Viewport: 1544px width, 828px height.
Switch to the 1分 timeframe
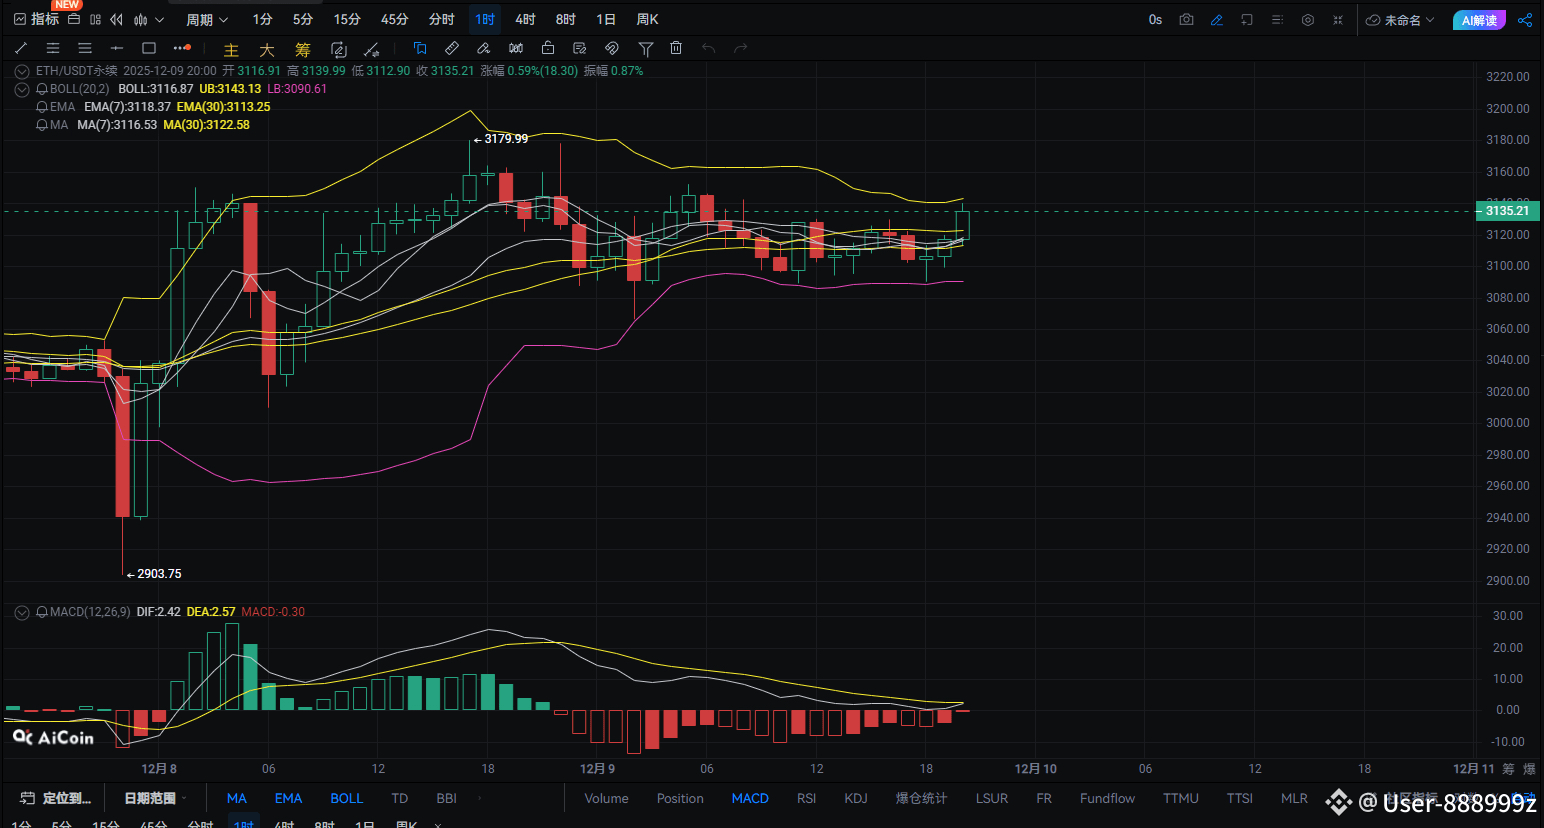tap(262, 19)
